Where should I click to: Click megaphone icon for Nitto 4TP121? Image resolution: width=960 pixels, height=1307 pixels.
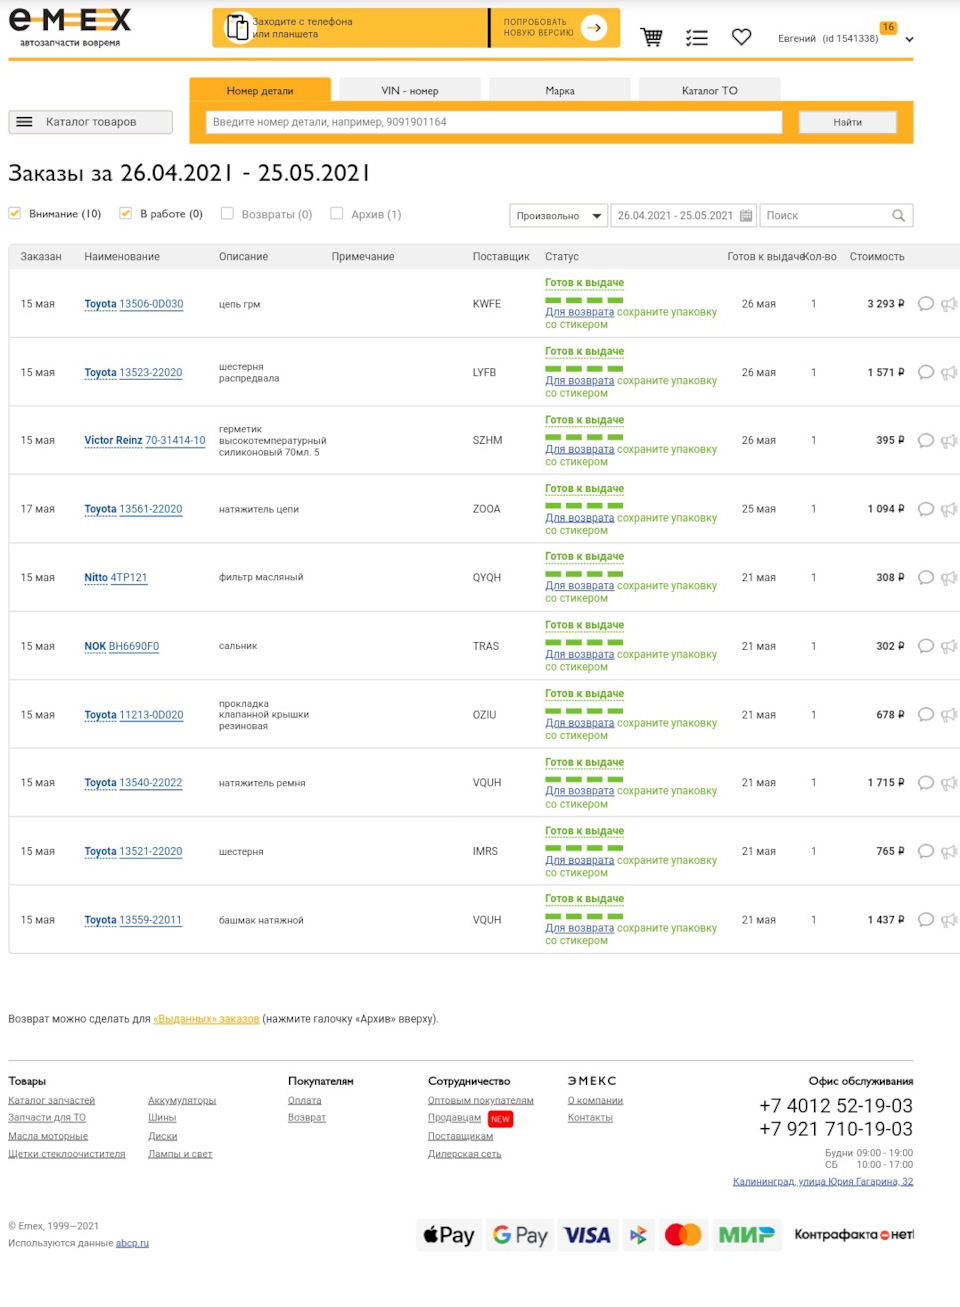tap(949, 578)
